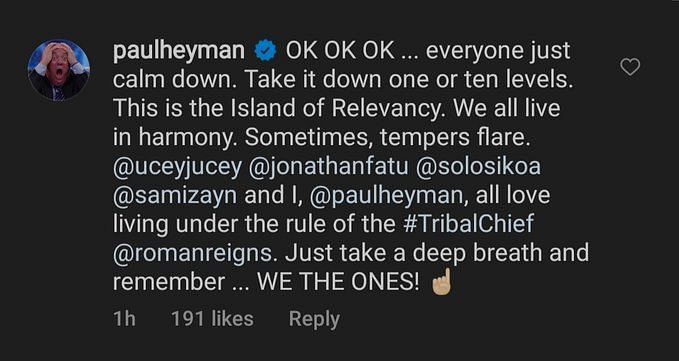Viewport: 679px width, 361px height.
Task: Visit the @solosikoa profile mention
Action: (478, 168)
